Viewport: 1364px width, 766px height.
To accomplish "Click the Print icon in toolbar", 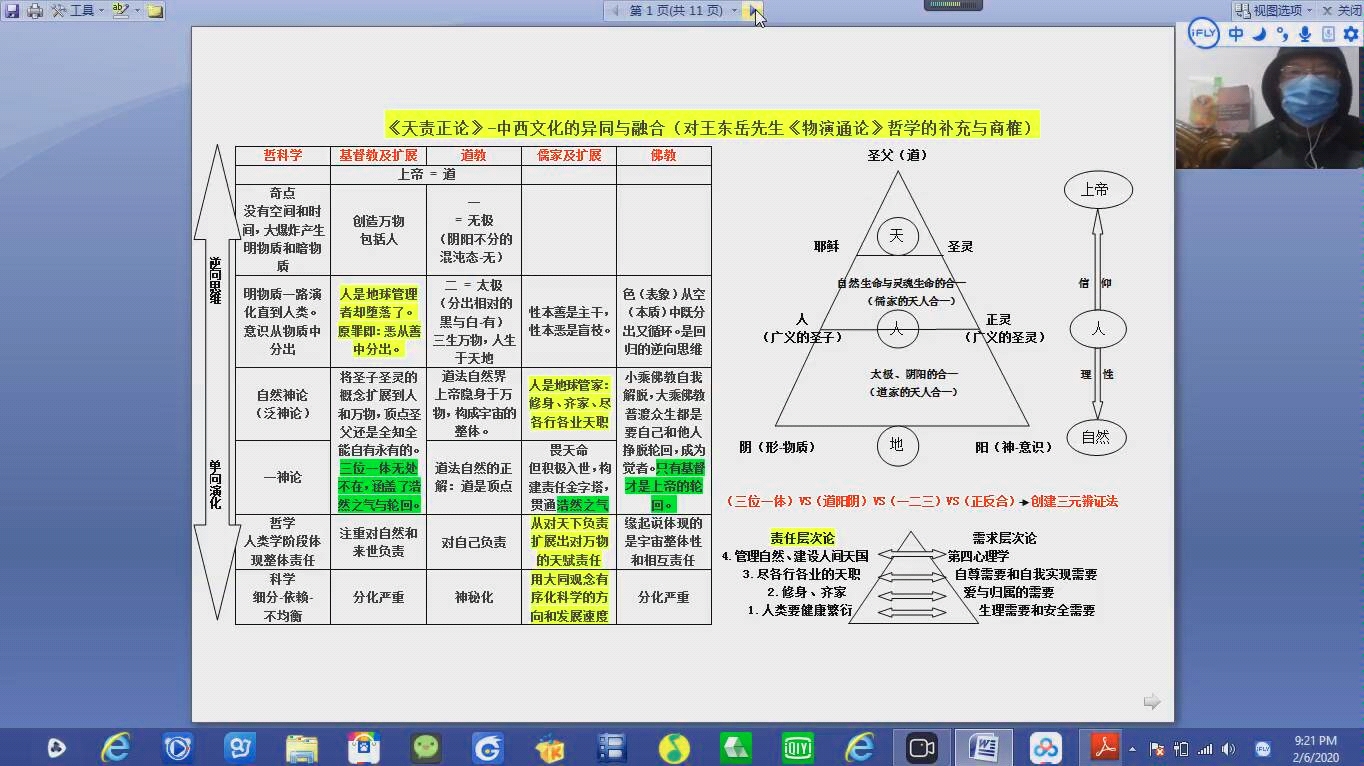I will click(x=35, y=10).
